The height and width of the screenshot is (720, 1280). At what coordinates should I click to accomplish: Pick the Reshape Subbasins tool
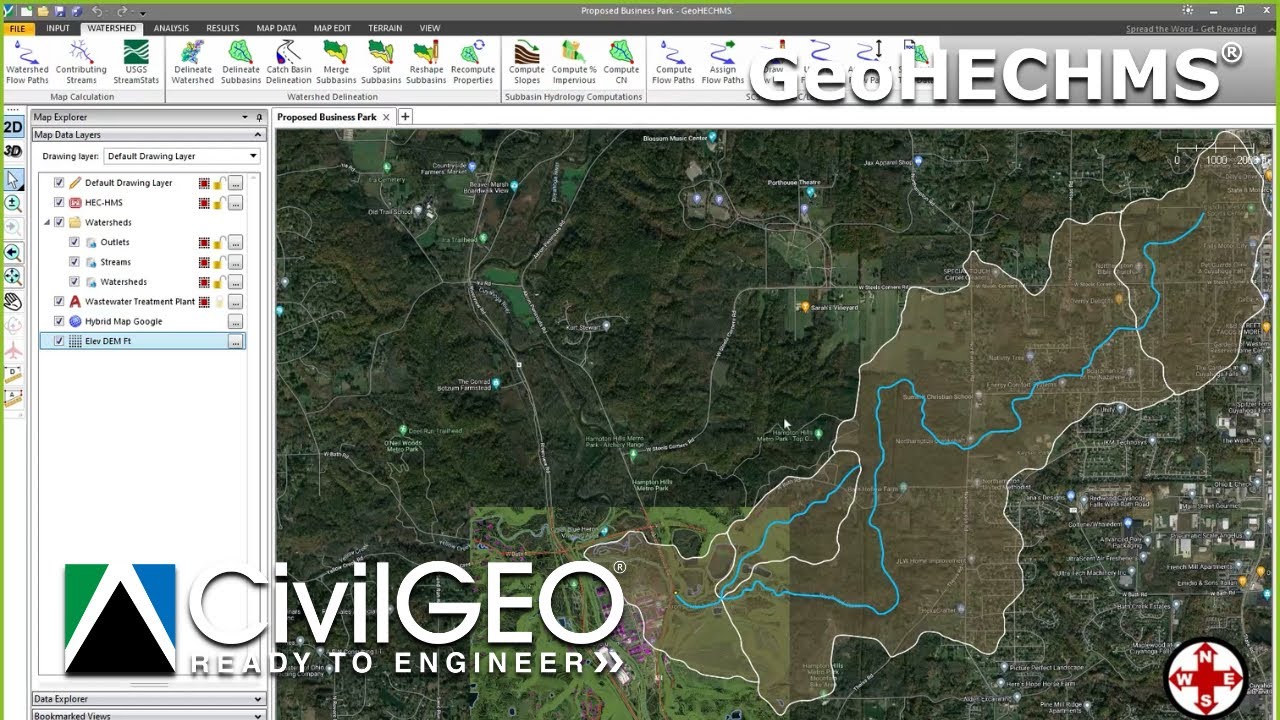426,62
